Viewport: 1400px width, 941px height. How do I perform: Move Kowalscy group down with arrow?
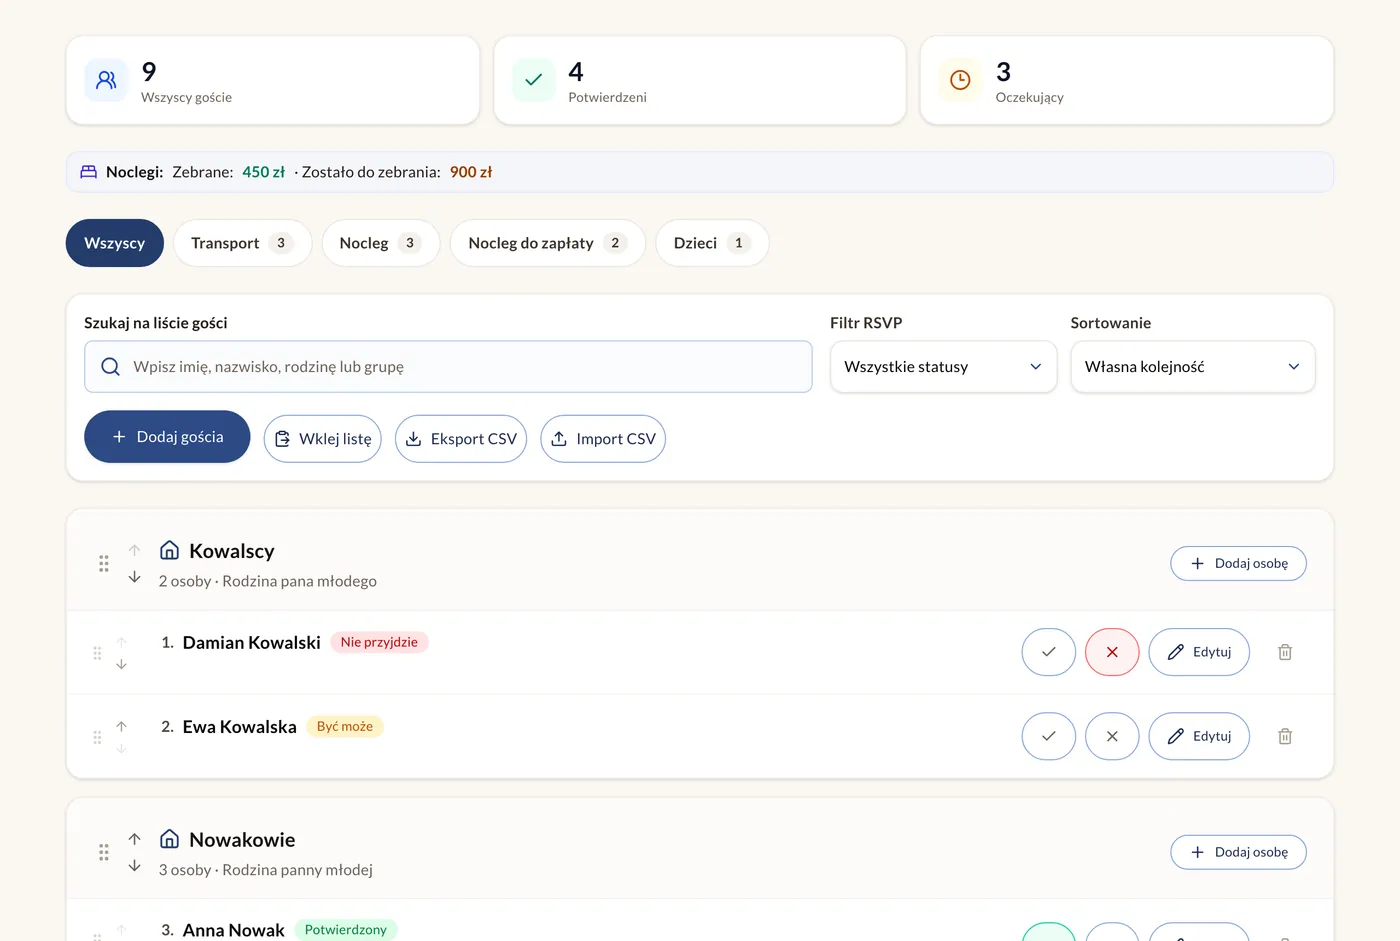pos(135,577)
